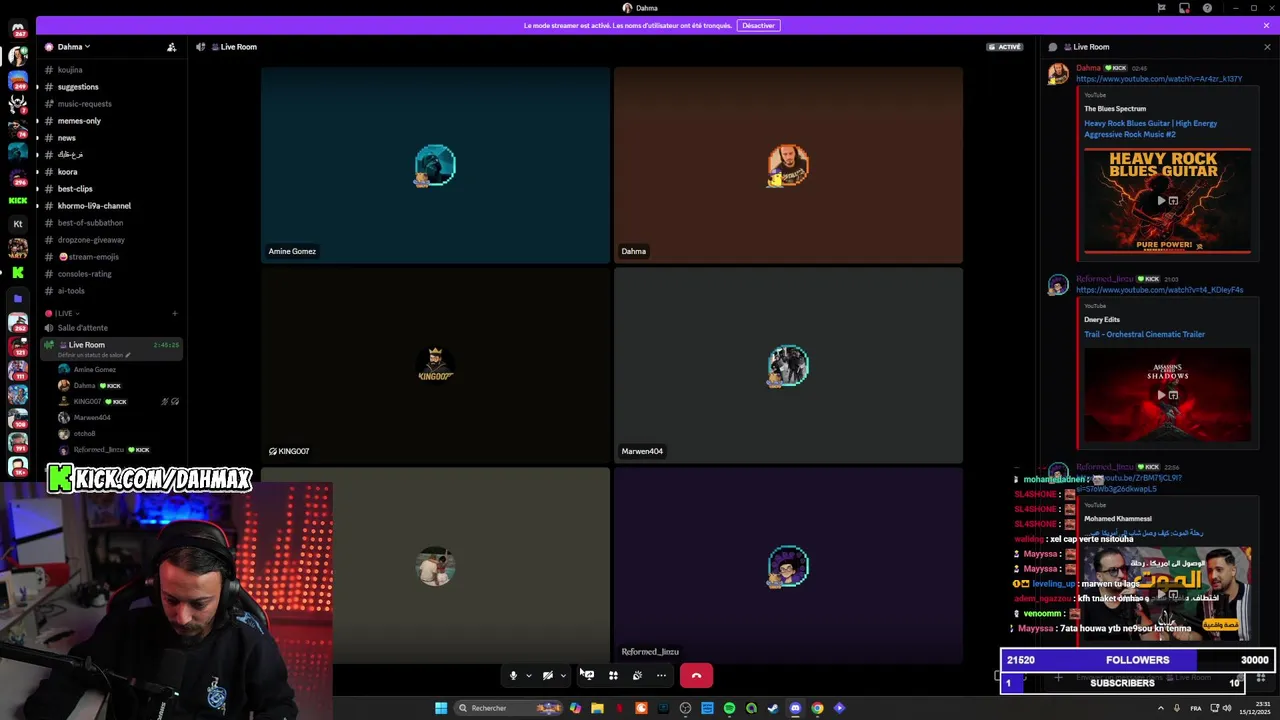
Task: Open the camera options arrow
Action: [562, 676]
